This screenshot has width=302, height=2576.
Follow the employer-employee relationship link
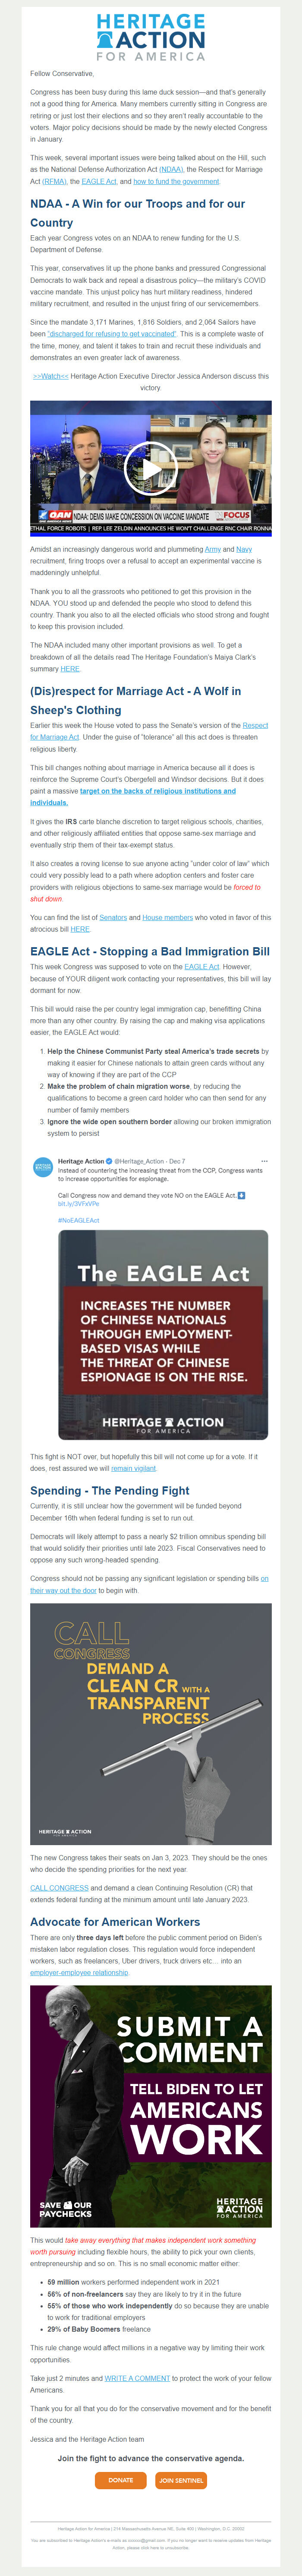[x=79, y=1972]
